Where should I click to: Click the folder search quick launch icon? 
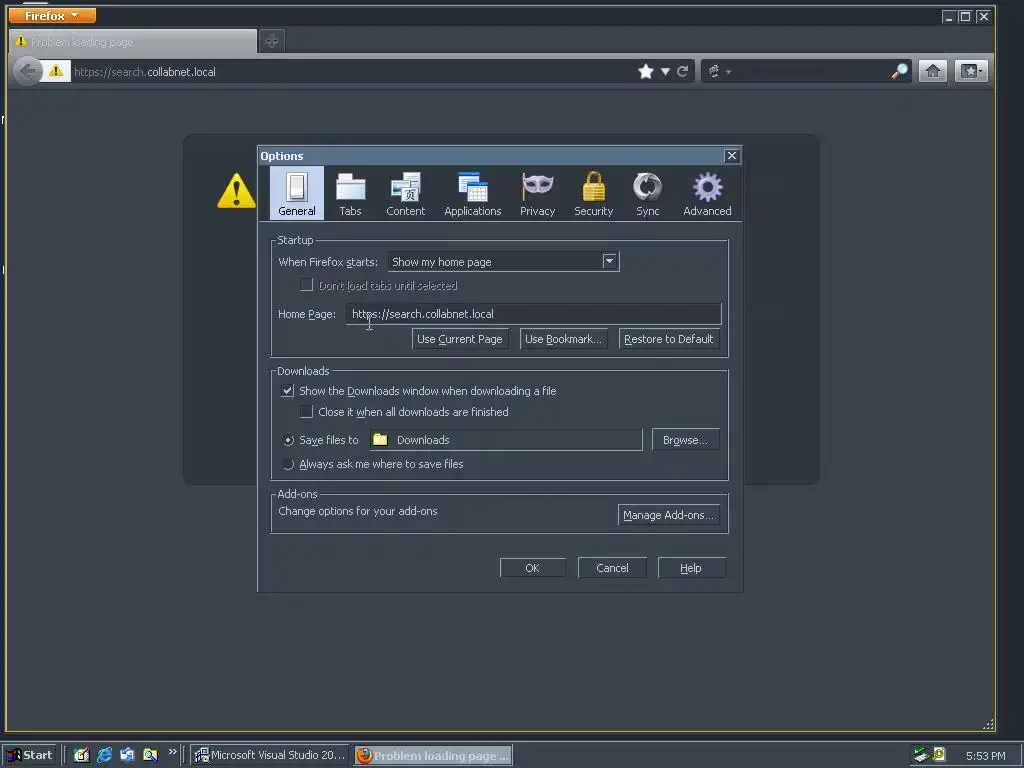click(x=150, y=755)
